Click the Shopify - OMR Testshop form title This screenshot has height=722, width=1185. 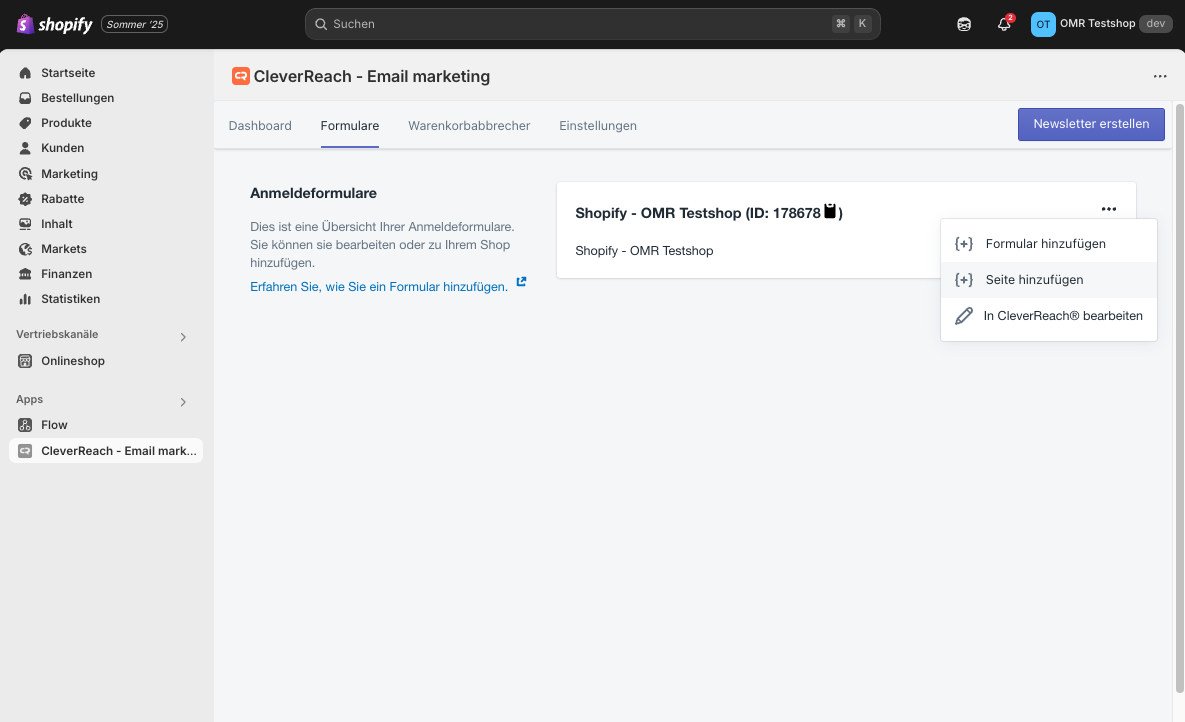709,213
